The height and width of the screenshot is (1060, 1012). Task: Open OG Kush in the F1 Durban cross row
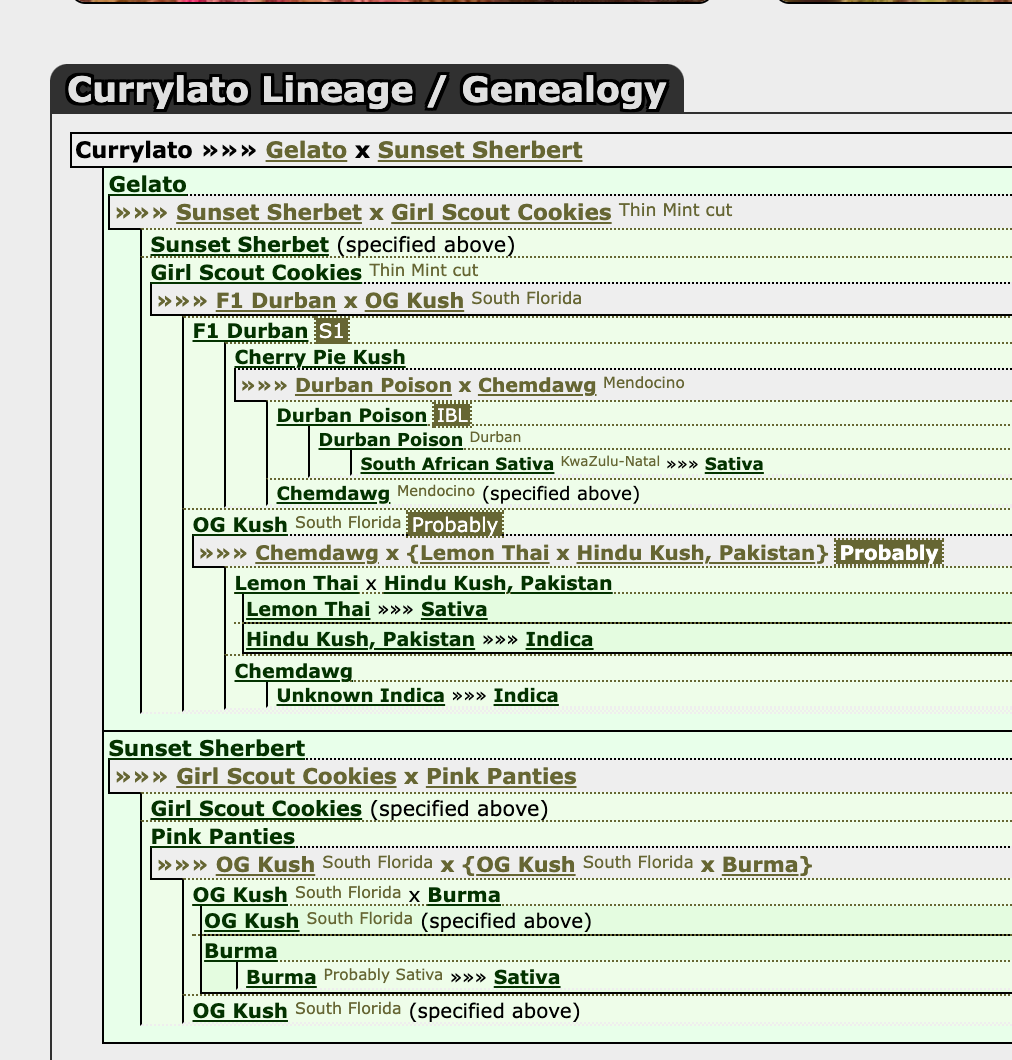(414, 300)
